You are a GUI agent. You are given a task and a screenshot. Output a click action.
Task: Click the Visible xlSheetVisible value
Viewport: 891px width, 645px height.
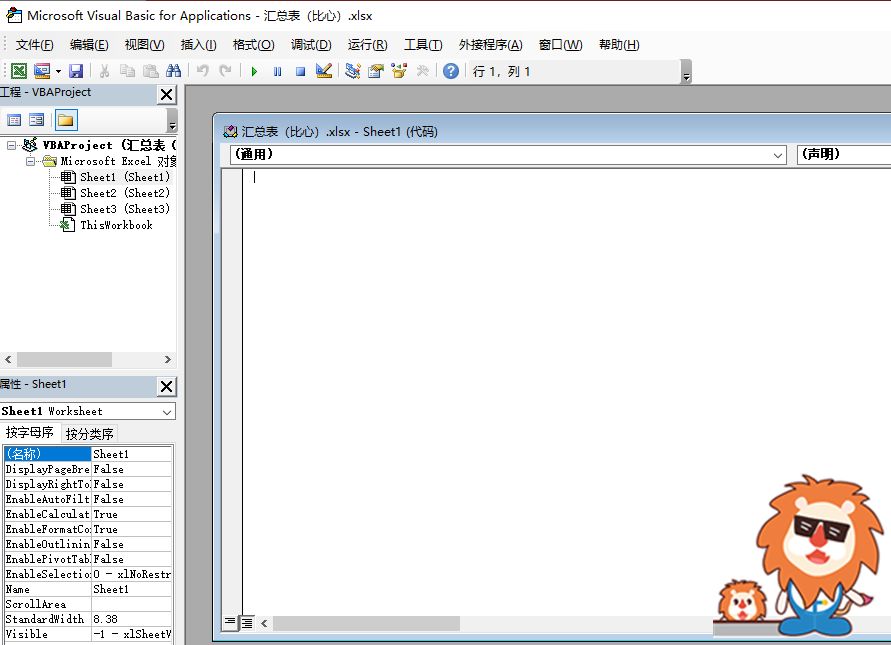[x=131, y=634]
